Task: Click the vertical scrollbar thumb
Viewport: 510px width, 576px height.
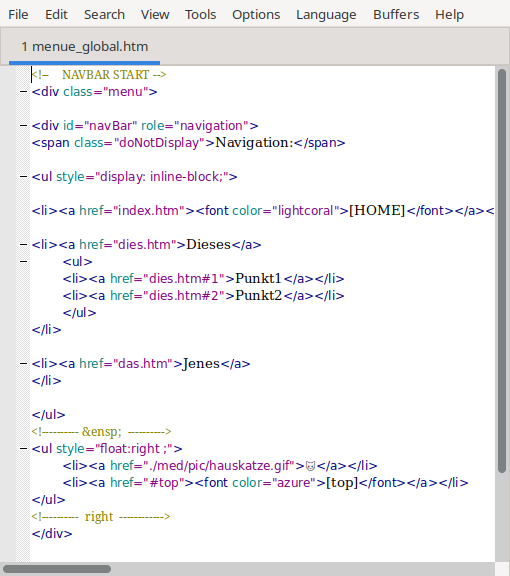Action: tap(502, 271)
